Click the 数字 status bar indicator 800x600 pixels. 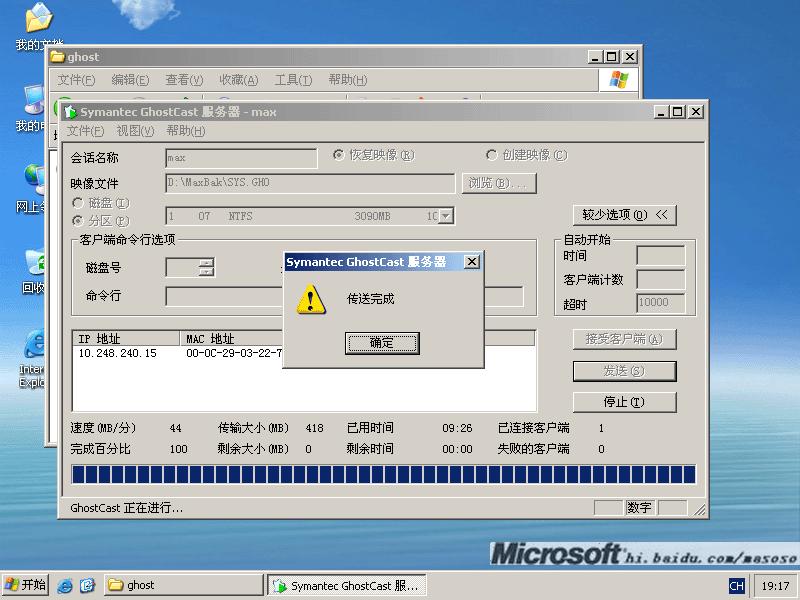pos(639,508)
